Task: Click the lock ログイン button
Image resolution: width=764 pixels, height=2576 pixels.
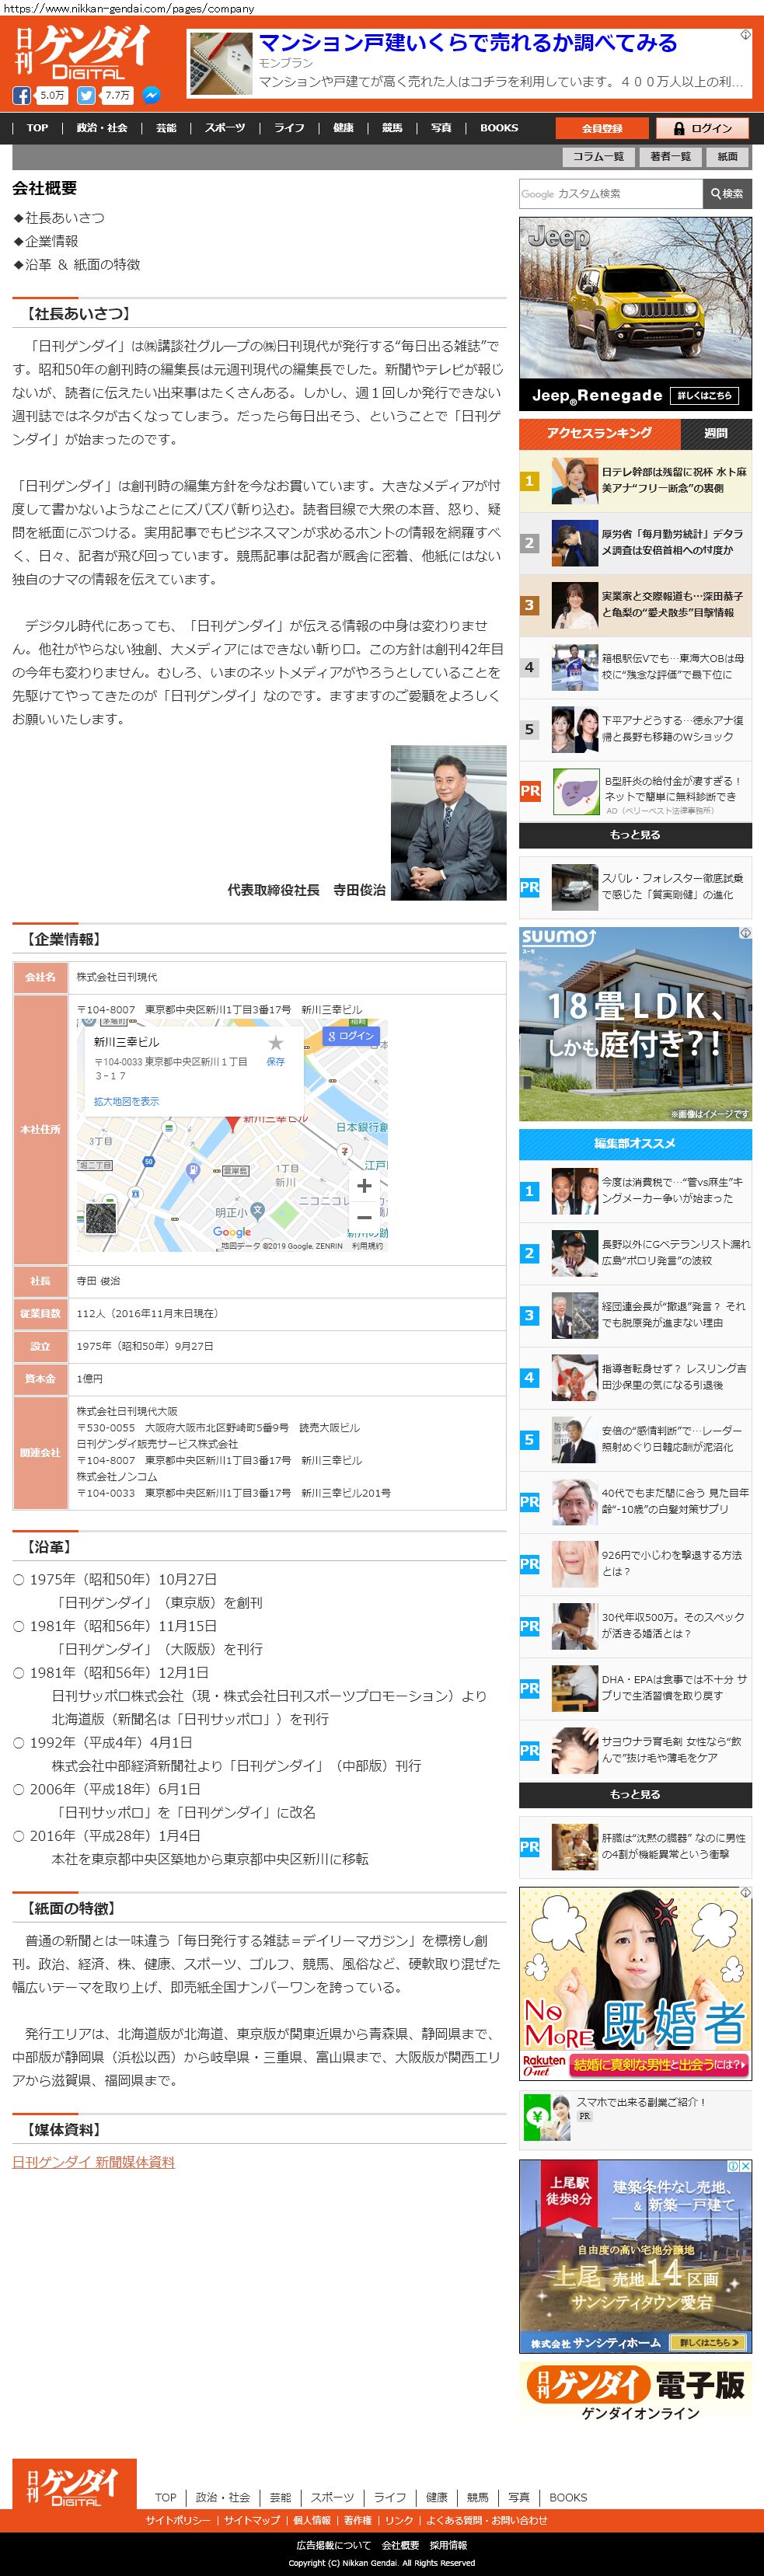Action: coord(702,128)
